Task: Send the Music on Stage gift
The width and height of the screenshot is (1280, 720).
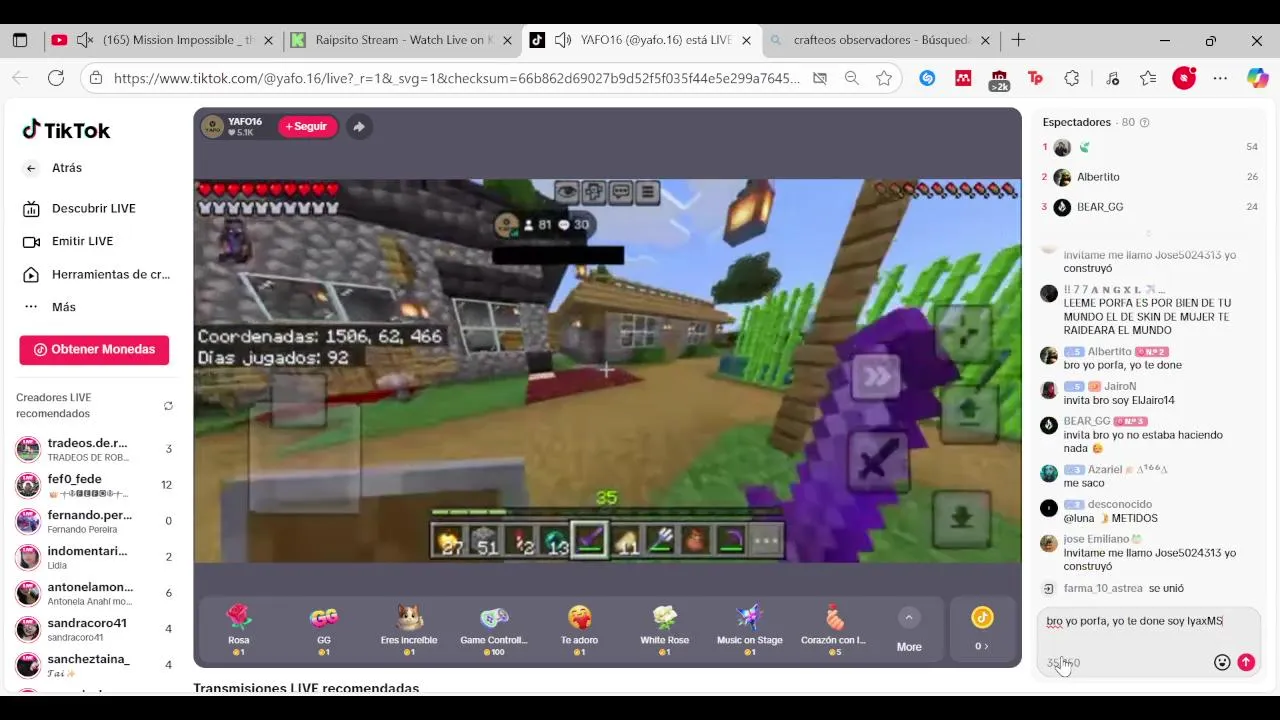Action: pos(750,631)
